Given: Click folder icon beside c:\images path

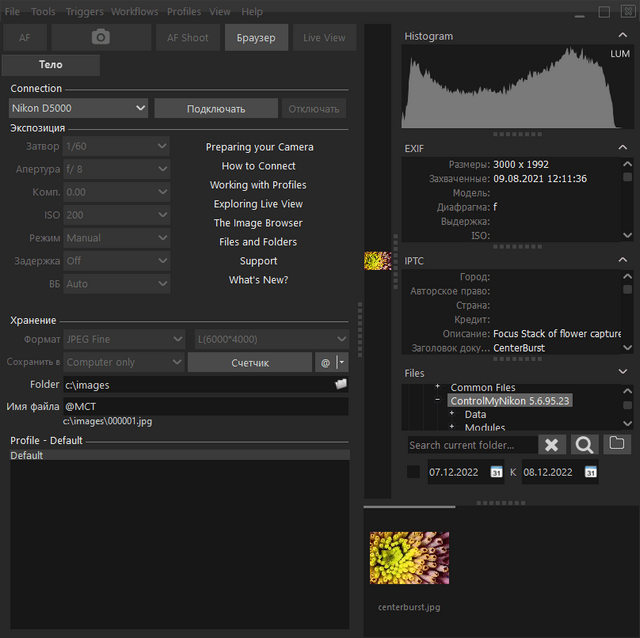Looking at the screenshot, I should tap(340, 384).
